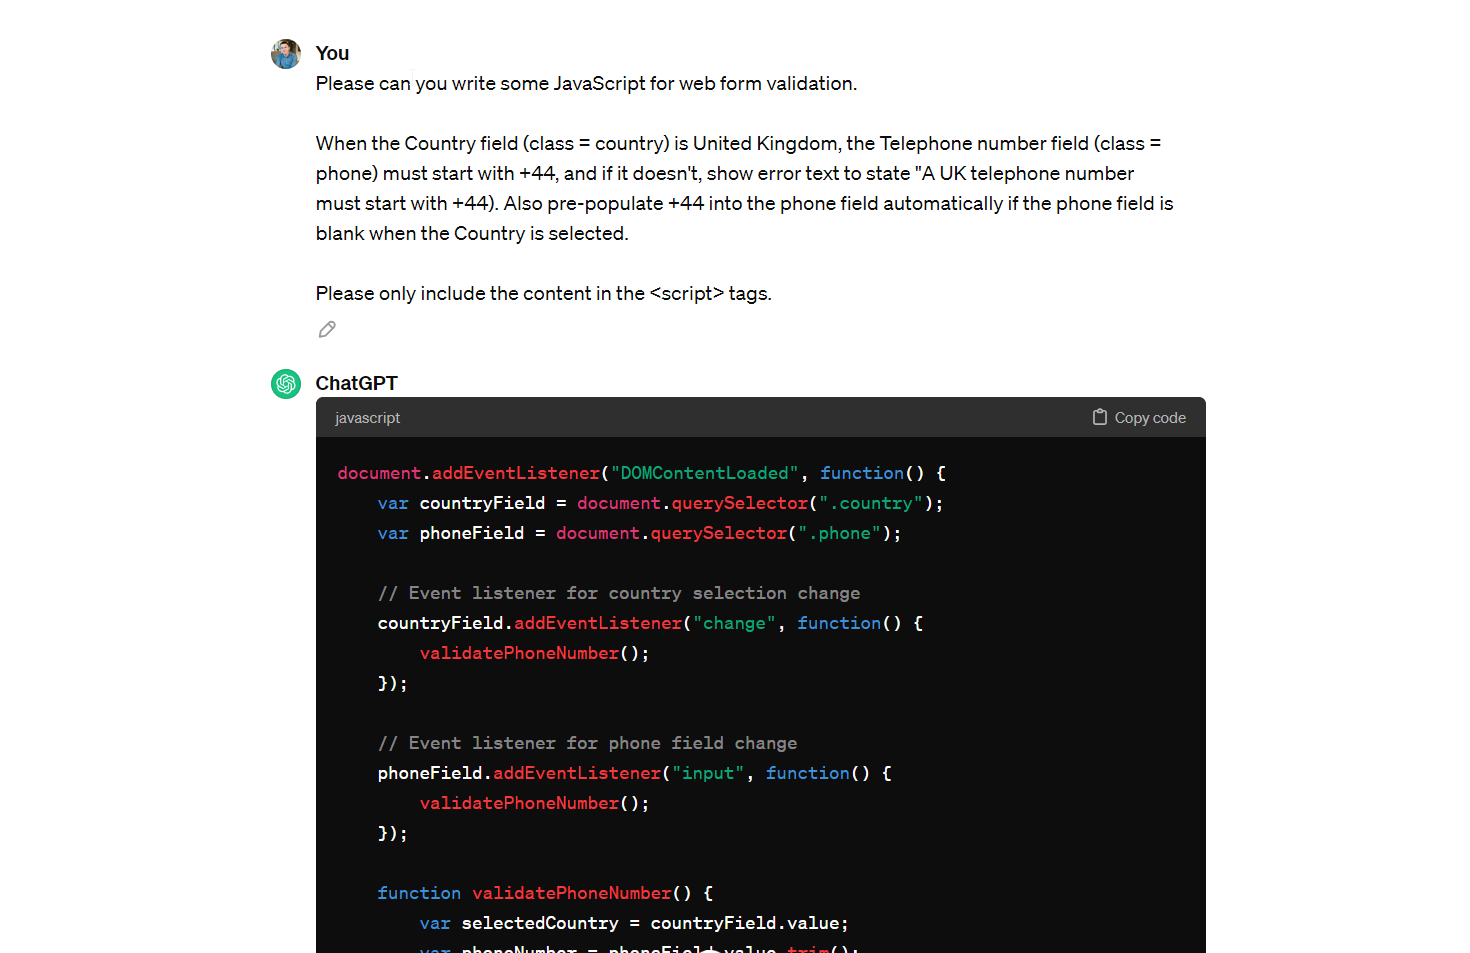
Task: Click the "change" event string in the code
Action: (734, 623)
